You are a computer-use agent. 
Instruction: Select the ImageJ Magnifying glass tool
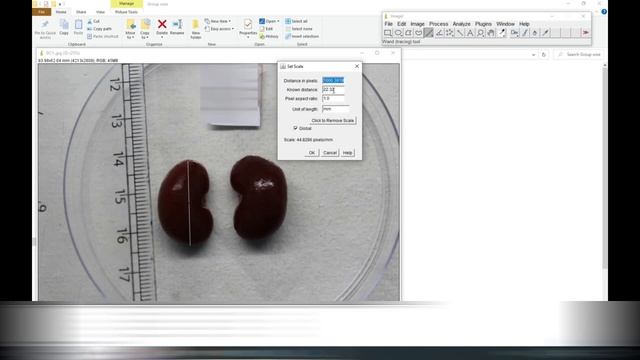480,33
